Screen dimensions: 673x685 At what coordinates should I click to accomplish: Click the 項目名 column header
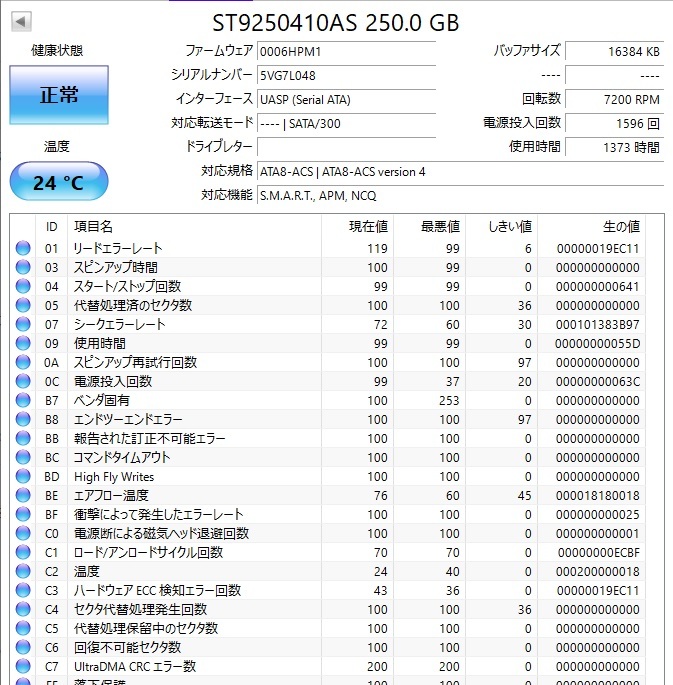[195, 226]
